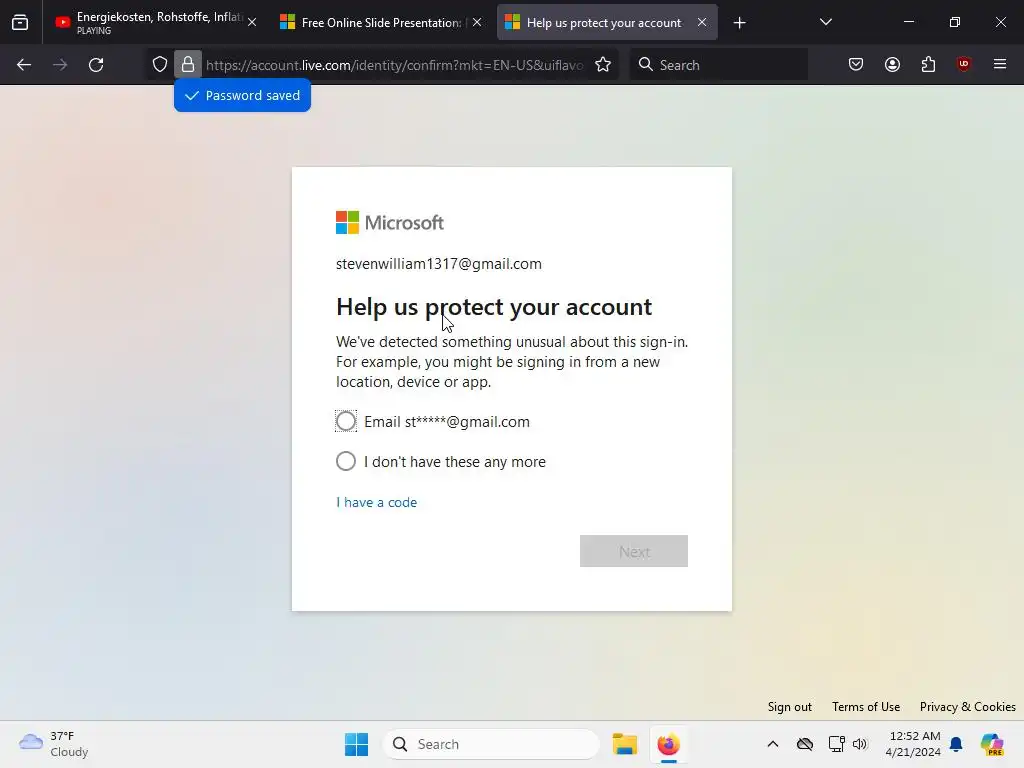The width and height of the screenshot is (1024, 768).
Task: Launch Copilot preview from the taskbar
Action: coord(992,744)
